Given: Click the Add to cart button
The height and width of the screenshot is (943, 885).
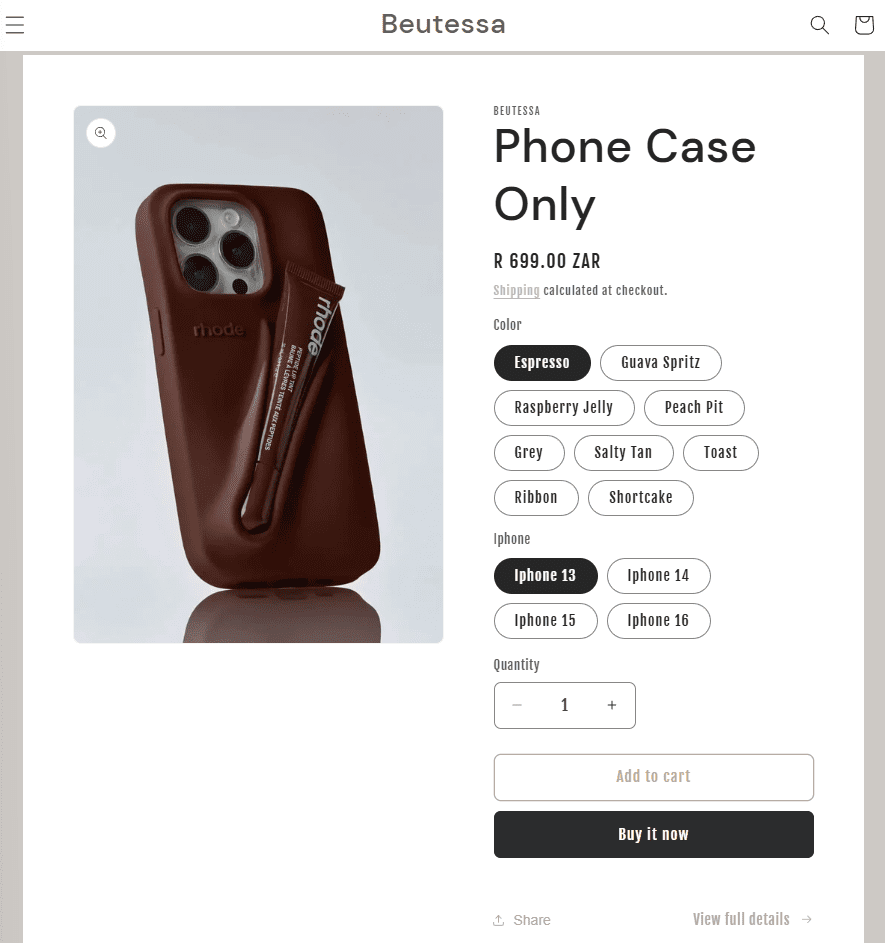Looking at the screenshot, I should 654,777.
